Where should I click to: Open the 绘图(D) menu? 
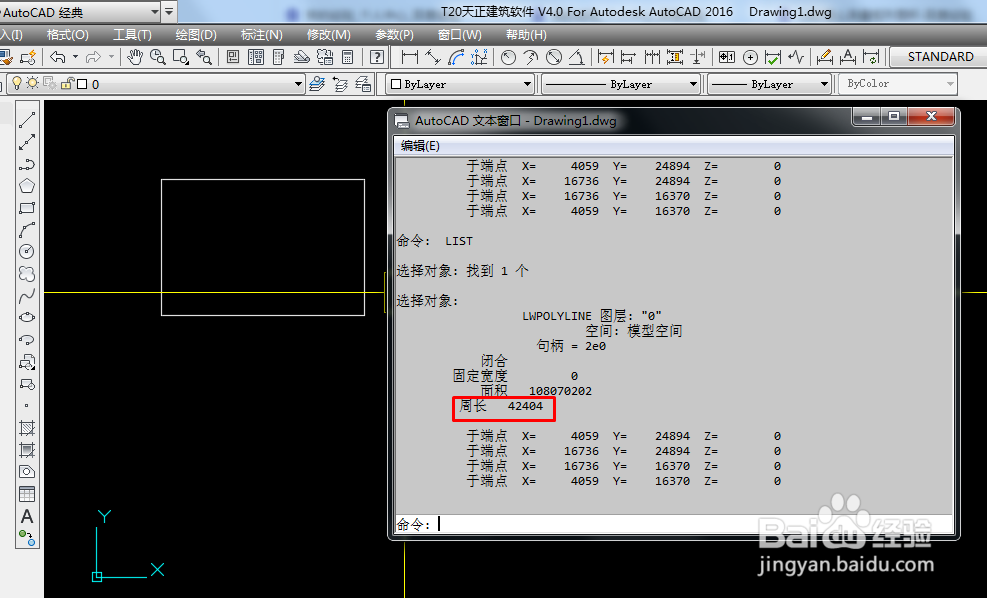[x=196, y=35]
